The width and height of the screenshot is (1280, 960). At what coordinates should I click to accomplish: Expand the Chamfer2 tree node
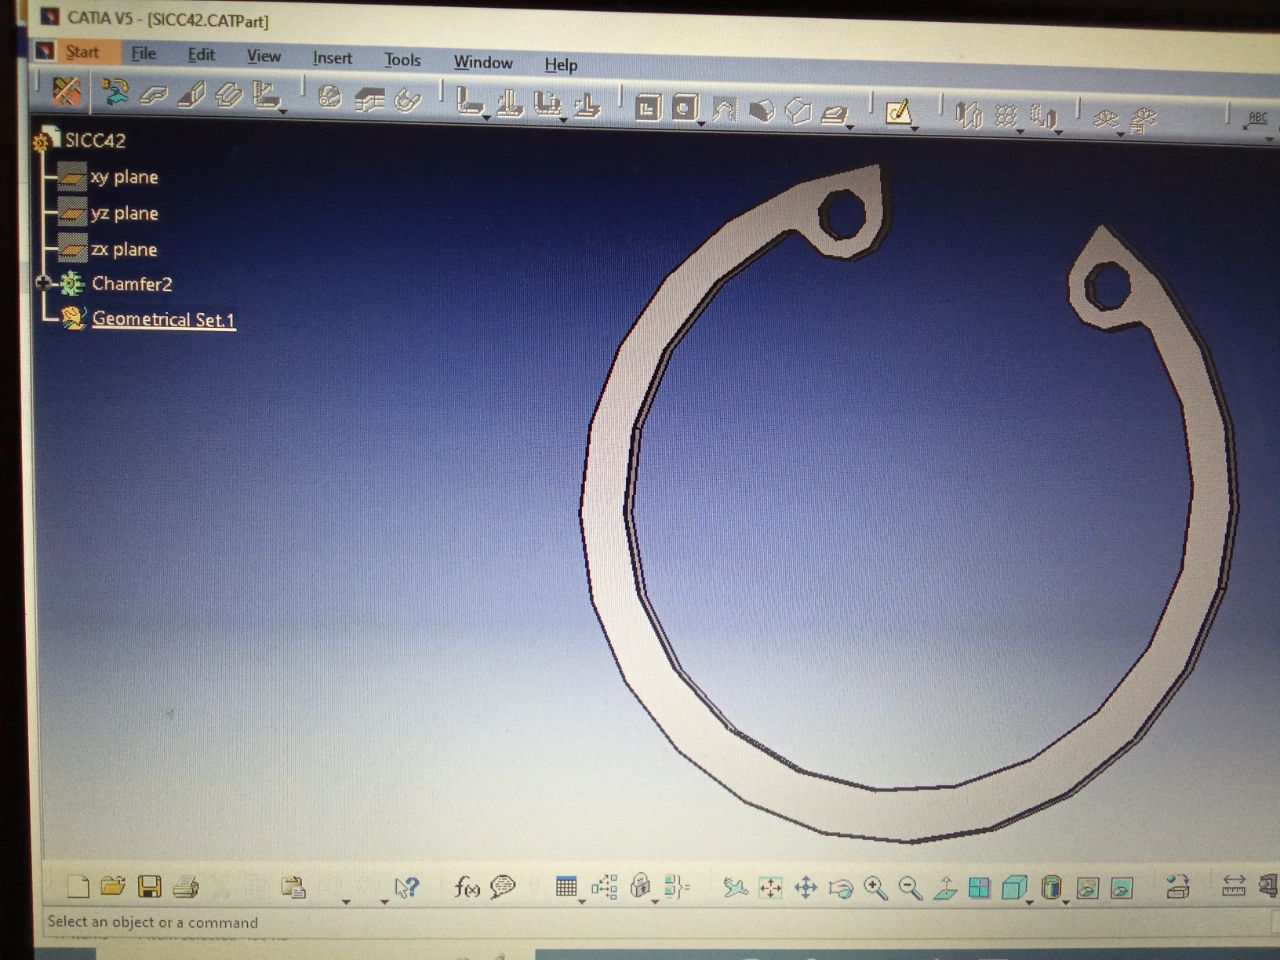pos(43,283)
